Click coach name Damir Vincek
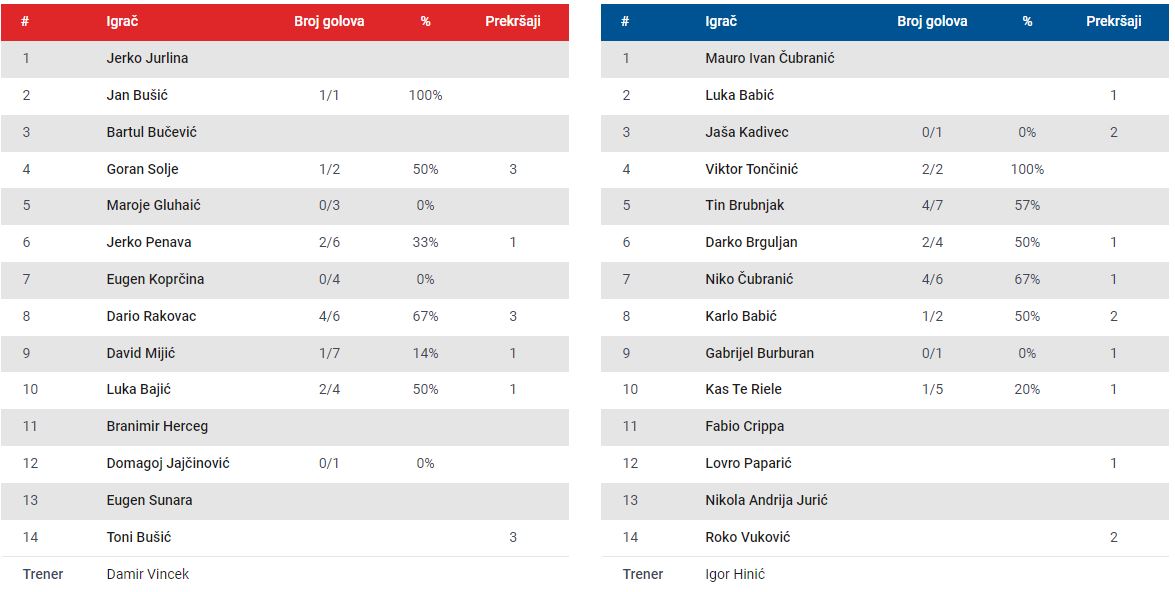The width and height of the screenshot is (1175, 592). pyautogui.click(x=148, y=574)
